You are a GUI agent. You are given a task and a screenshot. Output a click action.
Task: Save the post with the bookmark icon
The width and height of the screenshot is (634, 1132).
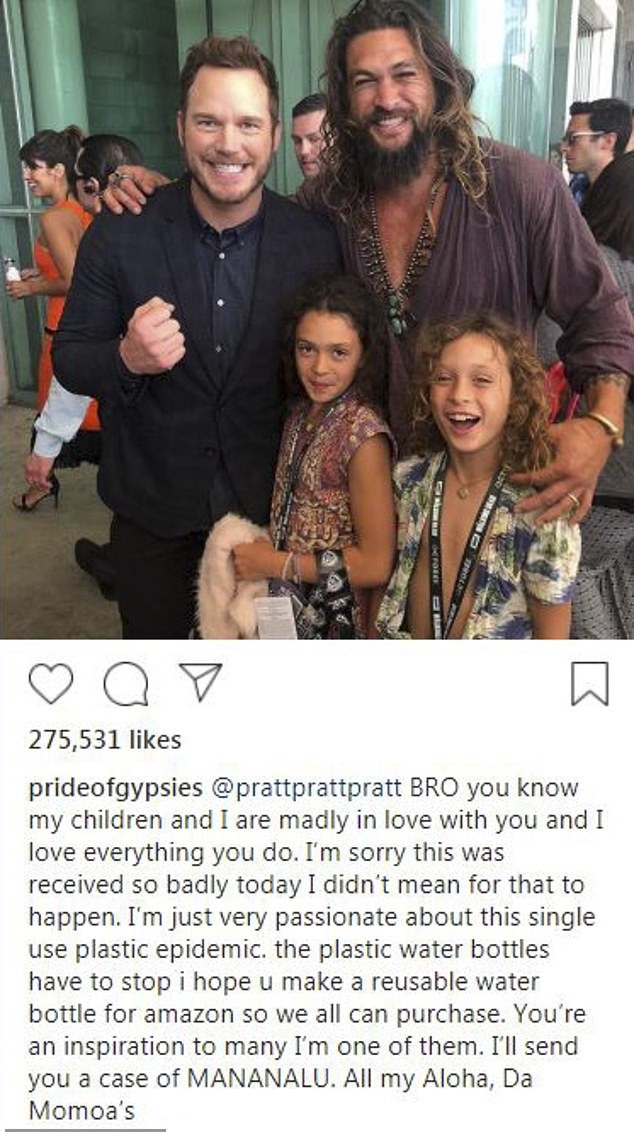pos(590,683)
